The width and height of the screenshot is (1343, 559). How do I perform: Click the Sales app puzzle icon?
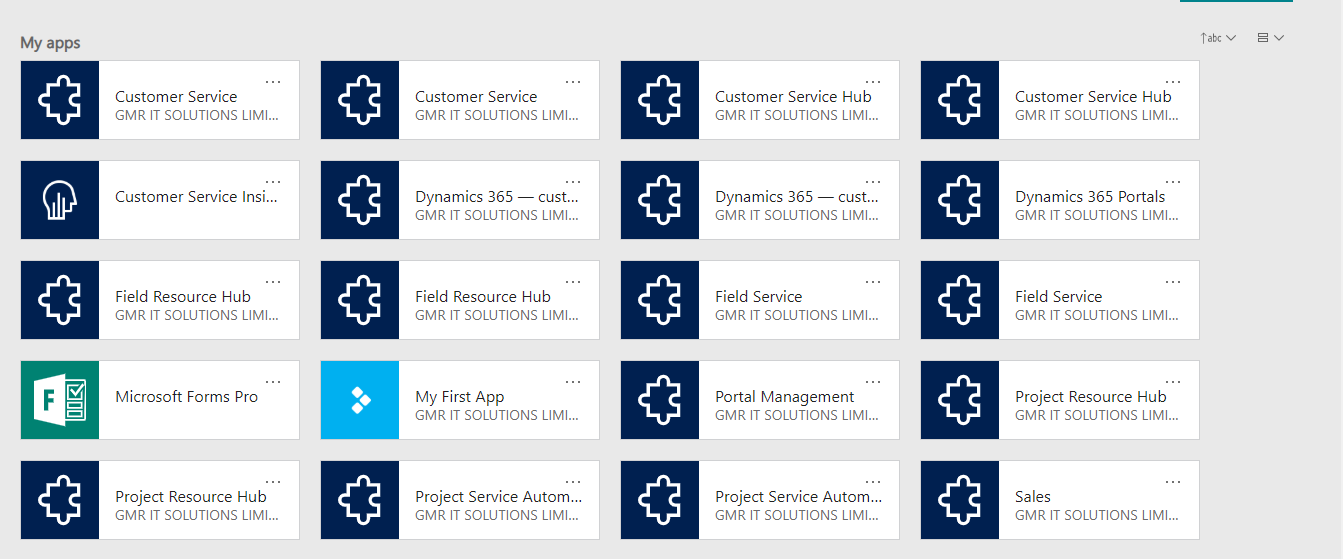click(960, 500)
